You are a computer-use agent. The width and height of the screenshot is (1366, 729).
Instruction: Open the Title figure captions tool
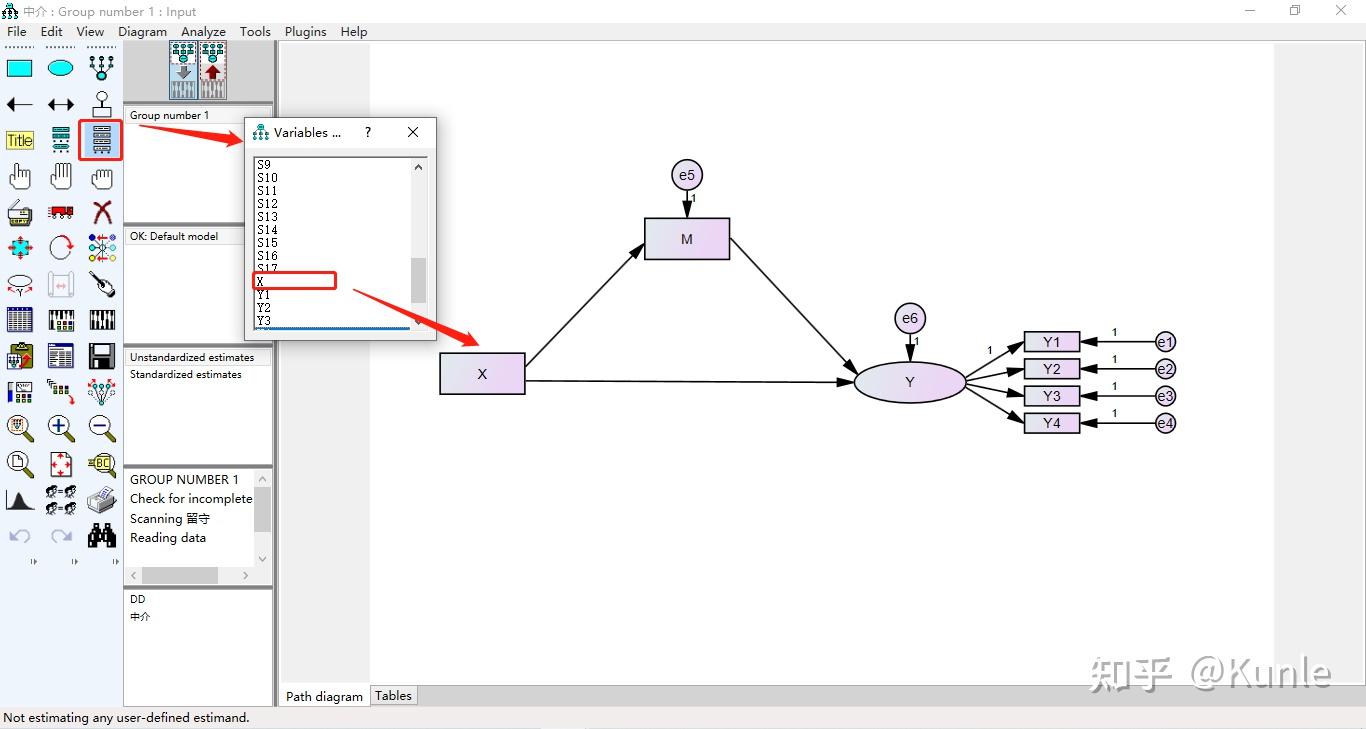tap(20, 141)
